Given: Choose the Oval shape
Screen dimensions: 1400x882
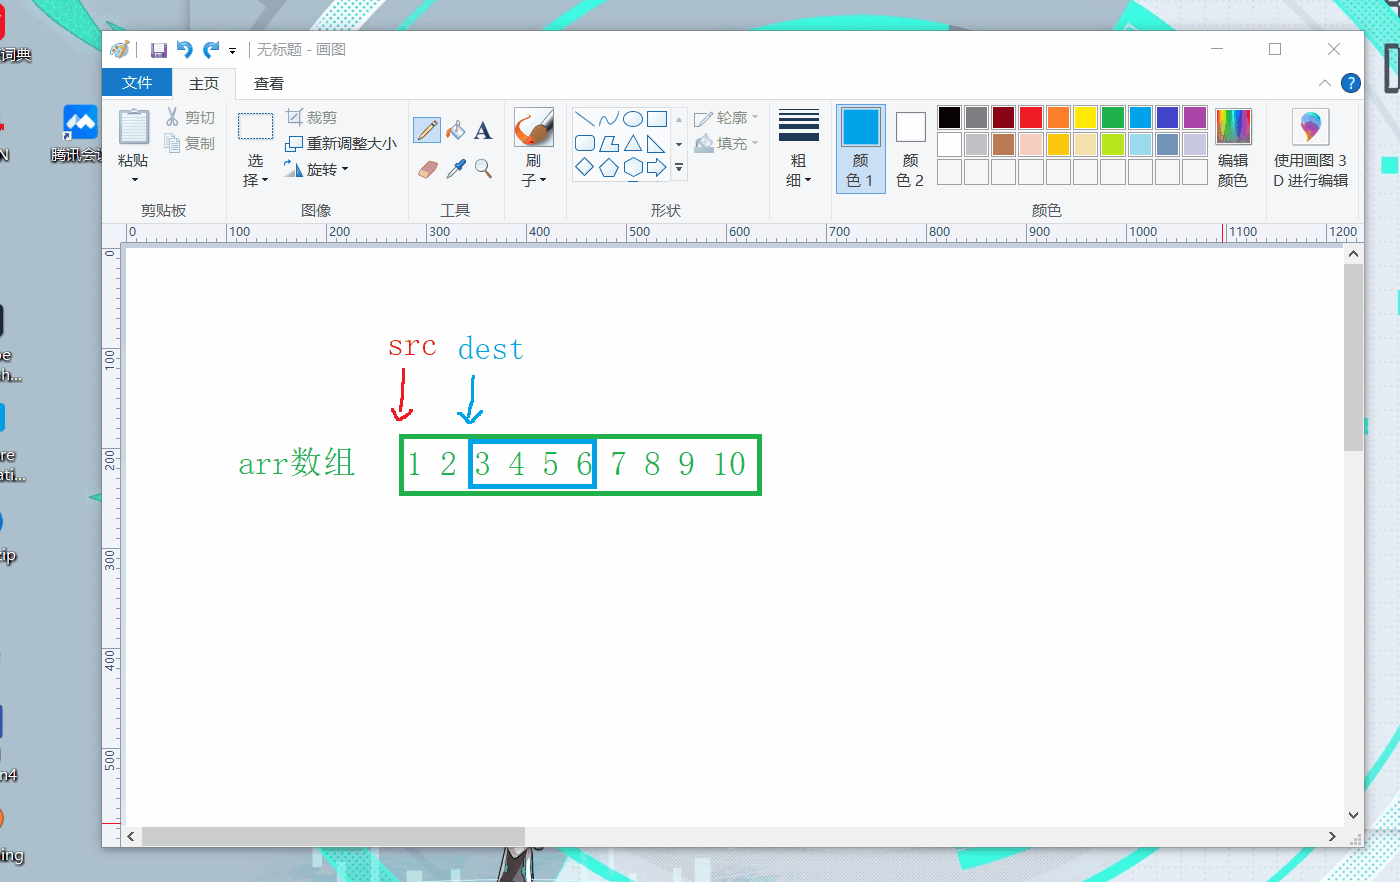Looking at the screenshot, I should [x=633, y=119].
